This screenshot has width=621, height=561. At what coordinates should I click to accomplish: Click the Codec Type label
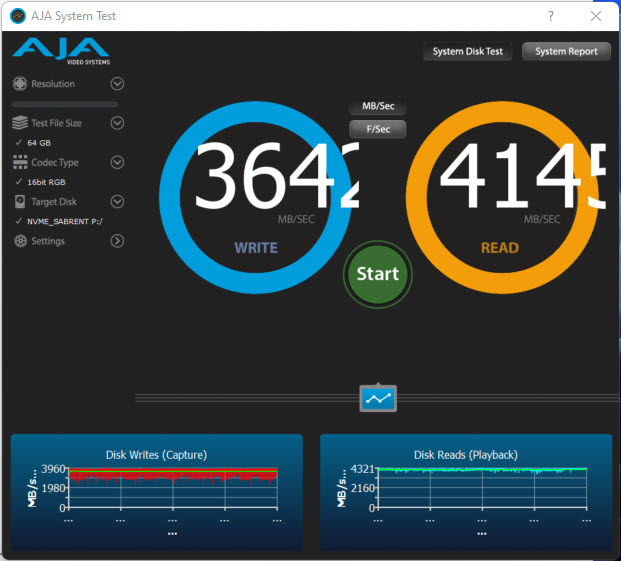(x=55, y=162)
